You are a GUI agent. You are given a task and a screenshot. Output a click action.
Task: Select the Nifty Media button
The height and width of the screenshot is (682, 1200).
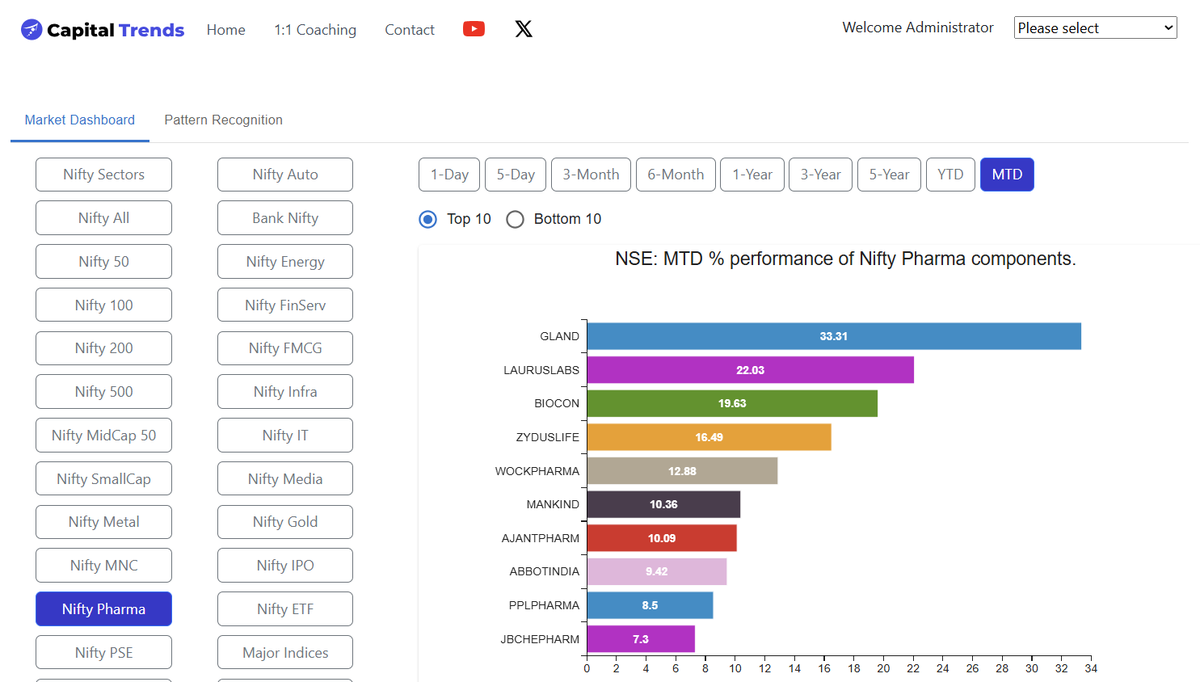285,478
